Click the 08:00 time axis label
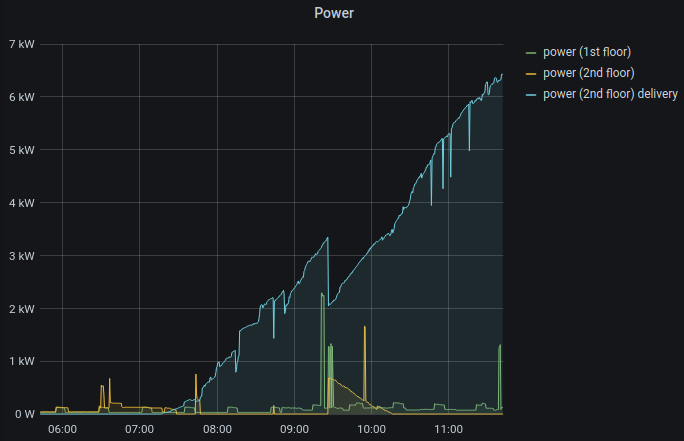Screen dimensions: 684x441 pos(217,429)
